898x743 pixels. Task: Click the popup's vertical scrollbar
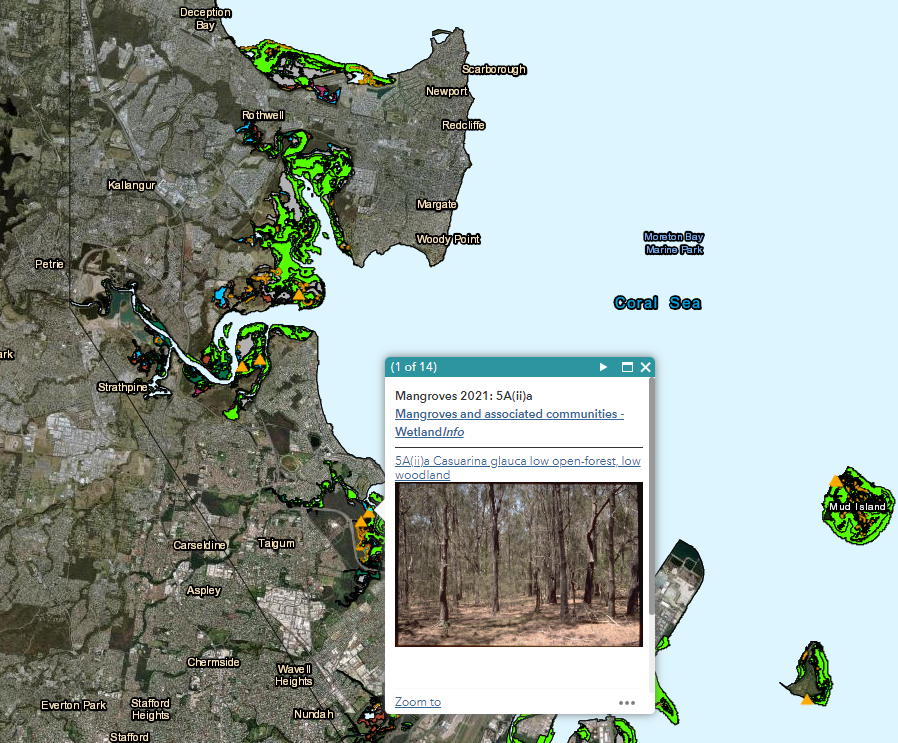(x=652, y=500)
